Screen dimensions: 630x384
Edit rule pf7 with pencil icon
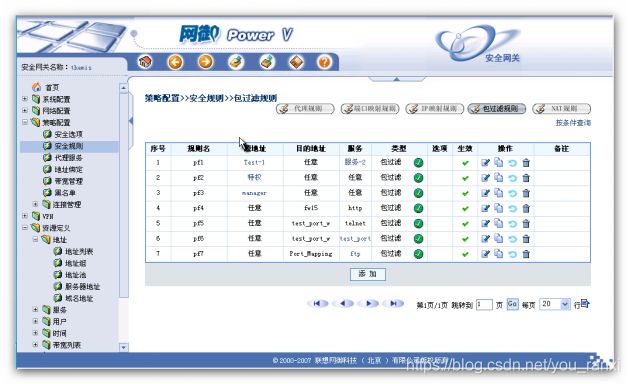[485, 254]
